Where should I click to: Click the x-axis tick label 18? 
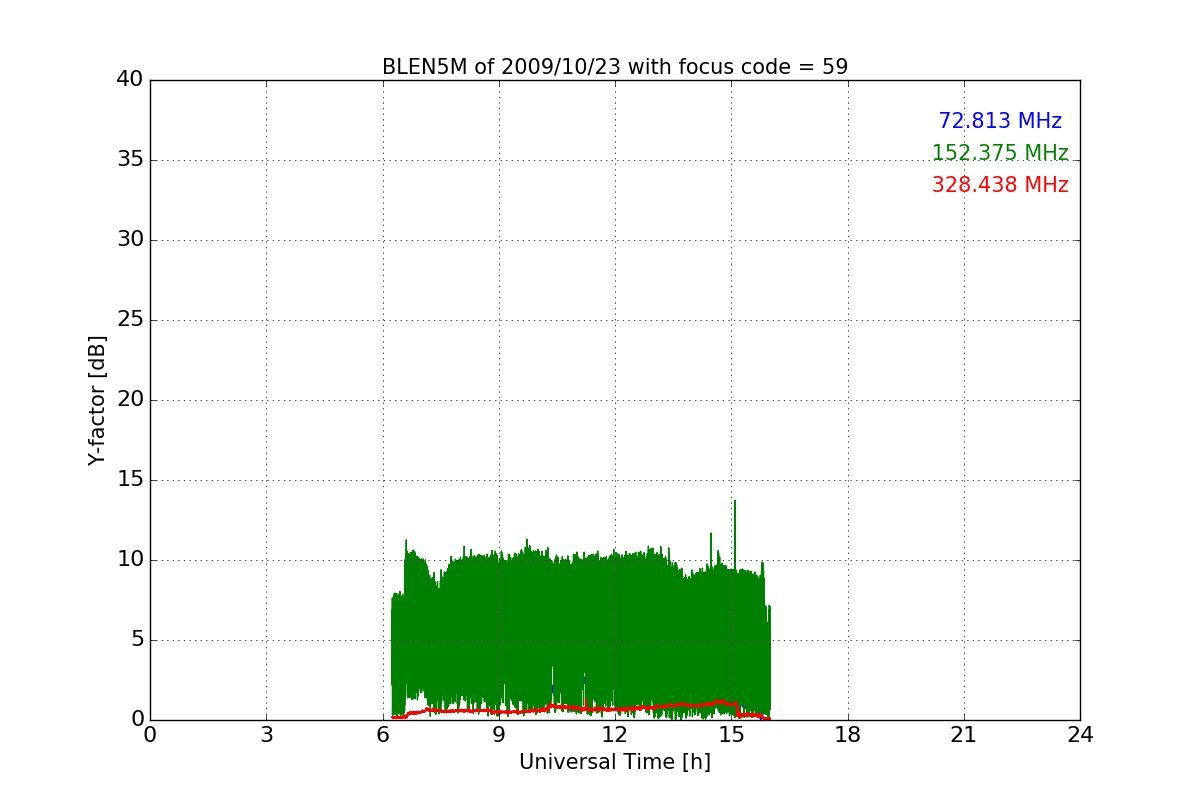[x=848, y=735]
